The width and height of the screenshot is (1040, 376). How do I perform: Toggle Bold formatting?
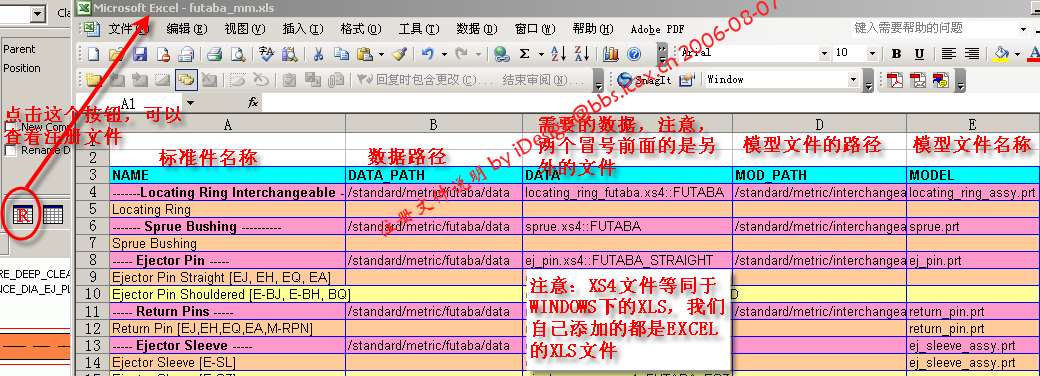896,54
